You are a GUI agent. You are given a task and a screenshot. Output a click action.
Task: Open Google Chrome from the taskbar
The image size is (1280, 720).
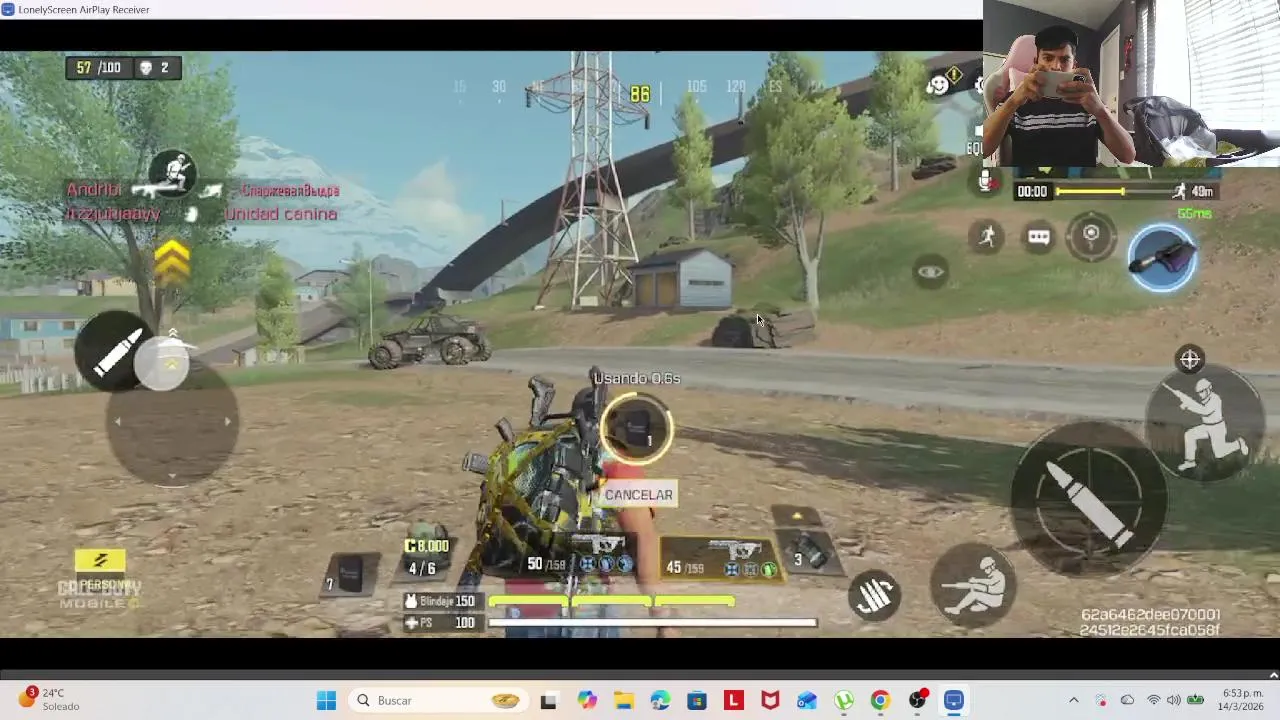point(880,700)
